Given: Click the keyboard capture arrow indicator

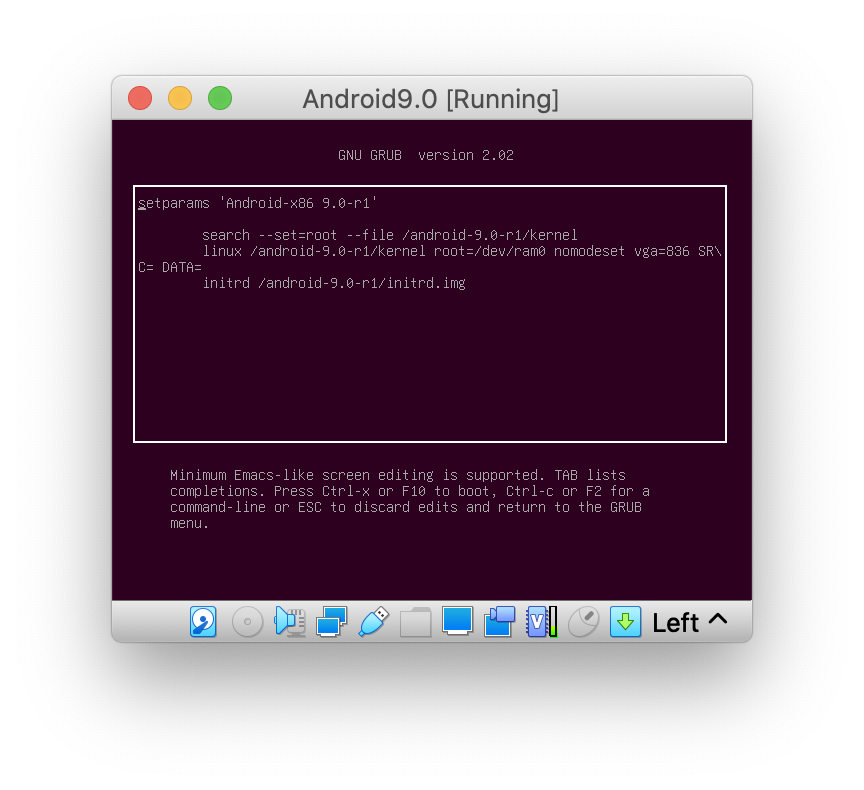Looking at the screenshot, I should (x=625, y=622).
